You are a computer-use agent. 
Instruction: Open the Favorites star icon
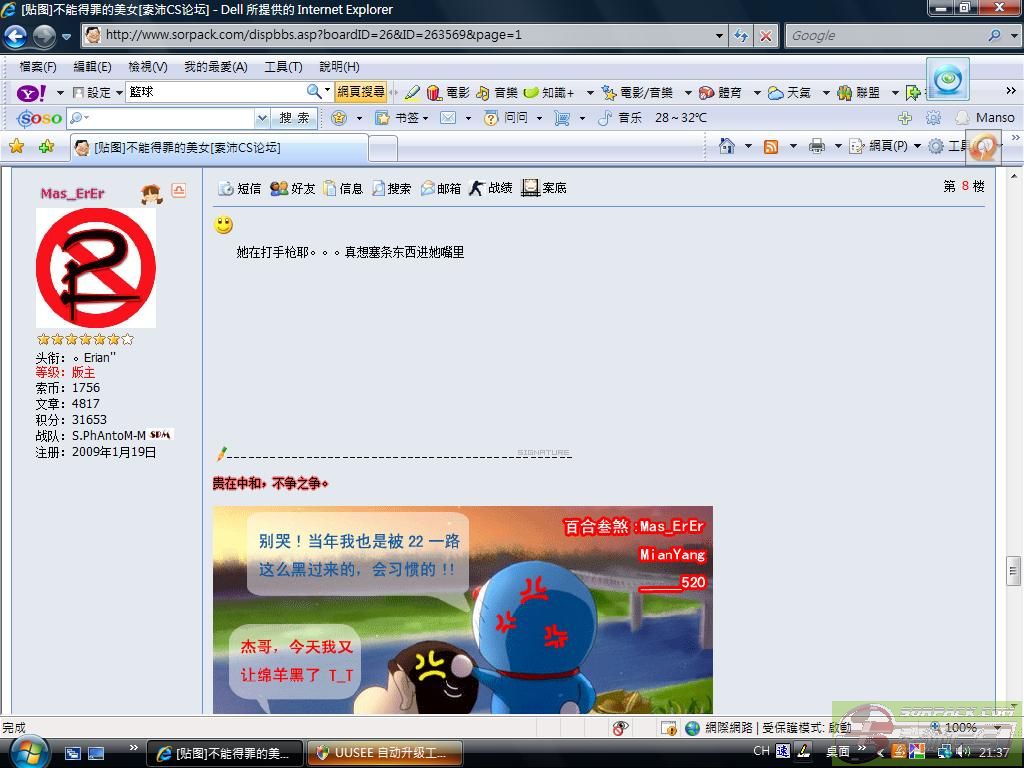pos(16,147)
